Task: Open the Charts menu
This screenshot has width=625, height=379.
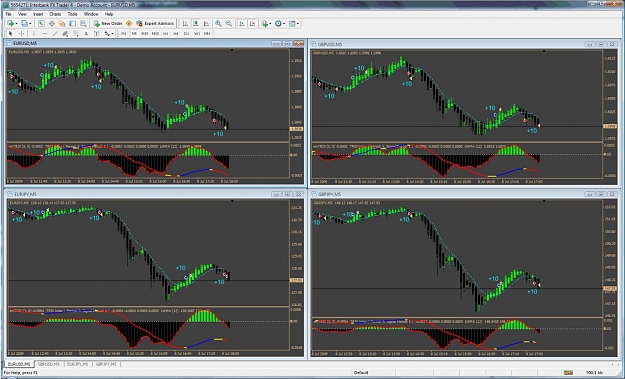Action: pyautogui.click(x=55, y=14)
